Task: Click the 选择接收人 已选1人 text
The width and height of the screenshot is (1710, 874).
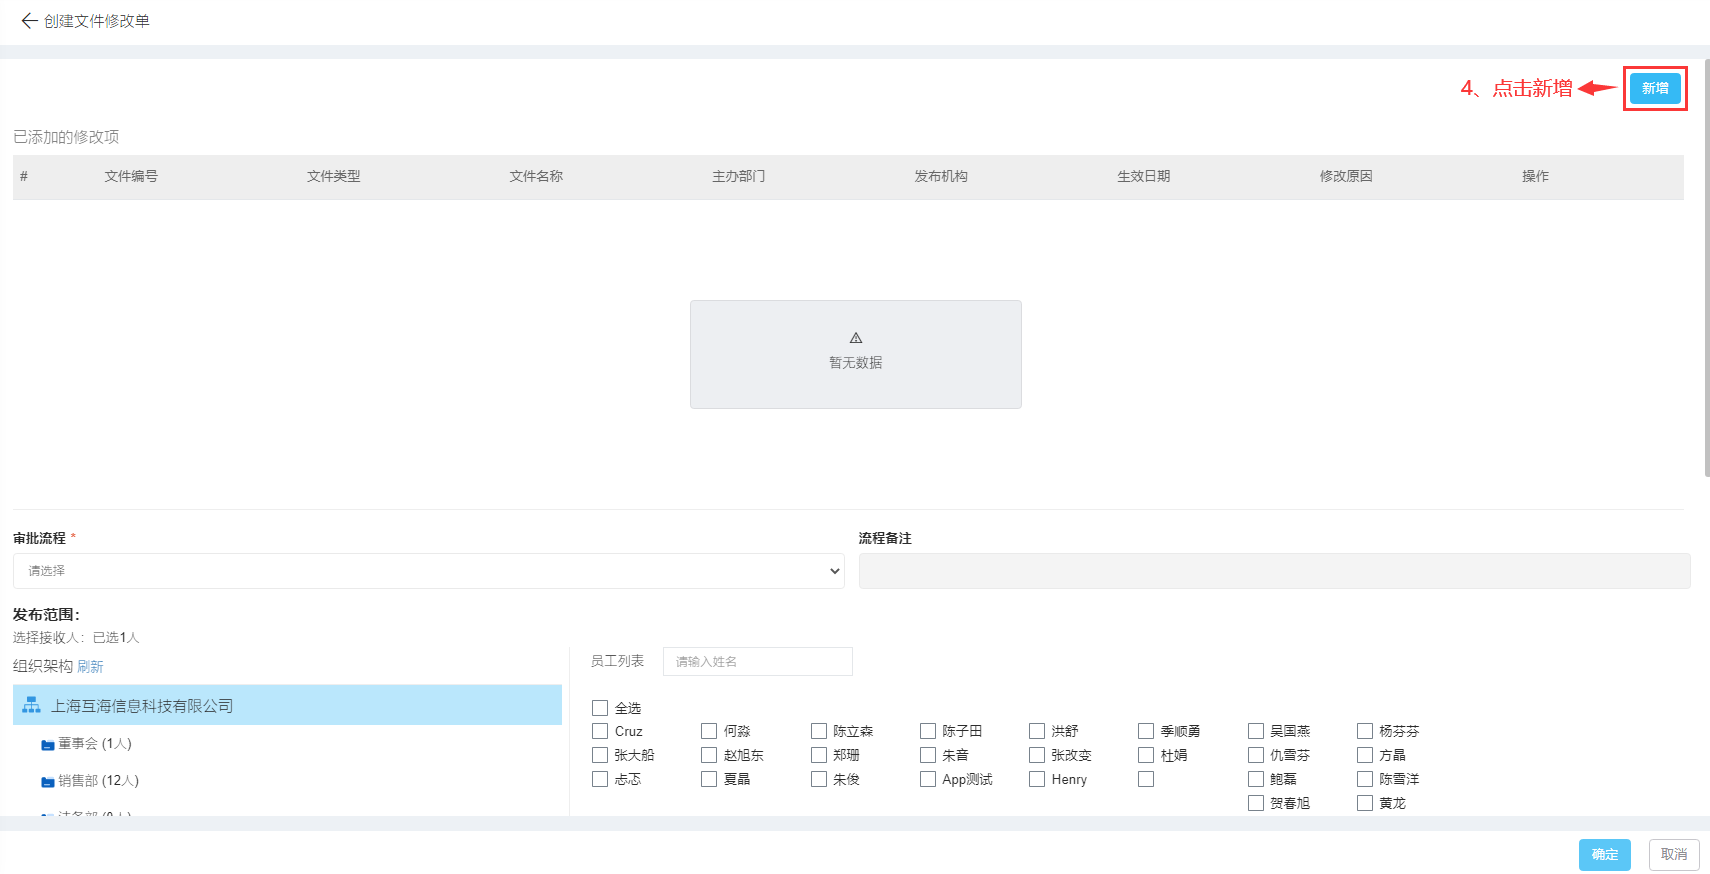Action: tap(76, 637)
